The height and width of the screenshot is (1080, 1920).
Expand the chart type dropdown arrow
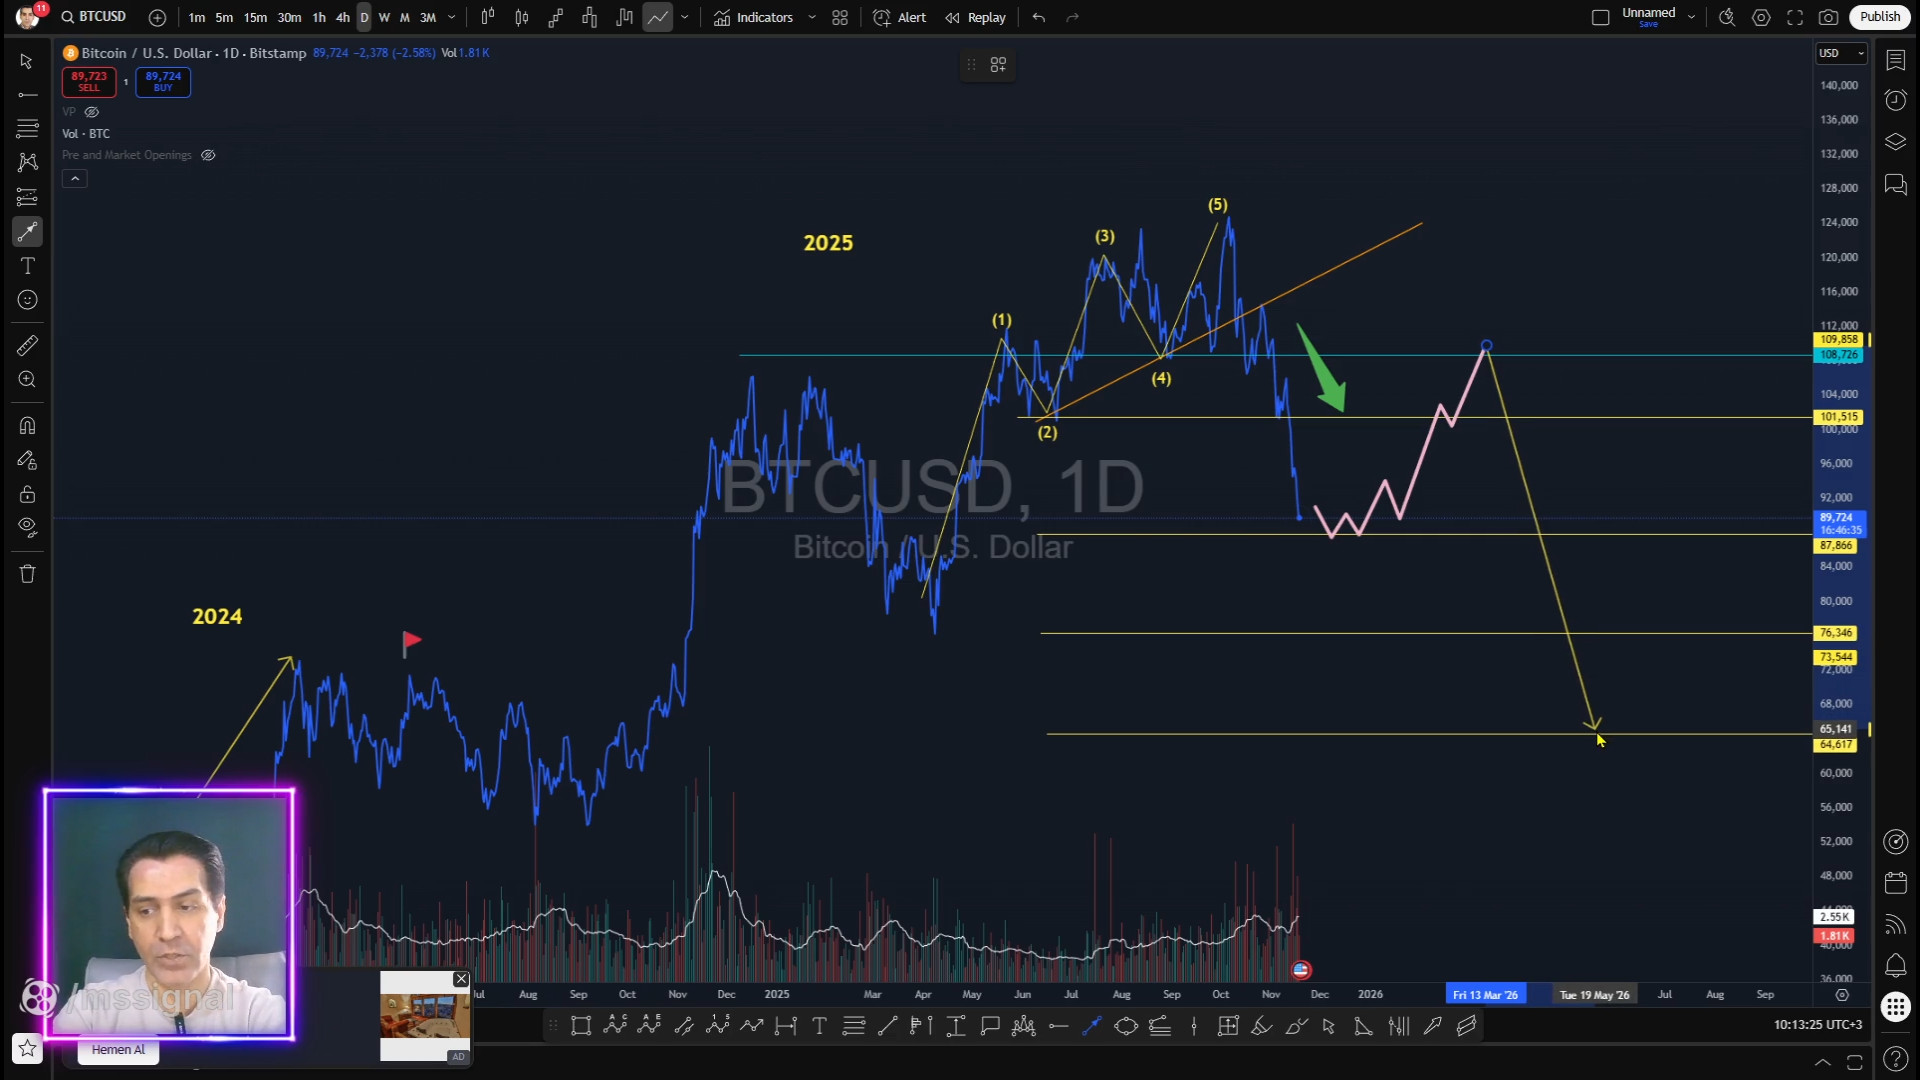pyautogui.click(x=685, y=17)
